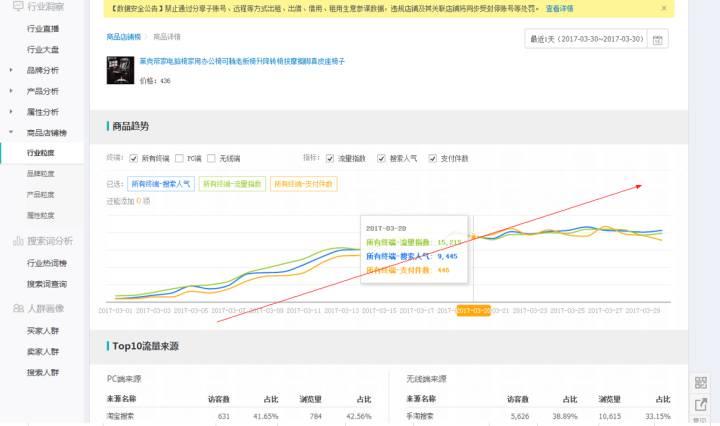Remove the 所有终端-流量指数 selected tag
This screenshot has width=720, height=426.
(232, 184)
